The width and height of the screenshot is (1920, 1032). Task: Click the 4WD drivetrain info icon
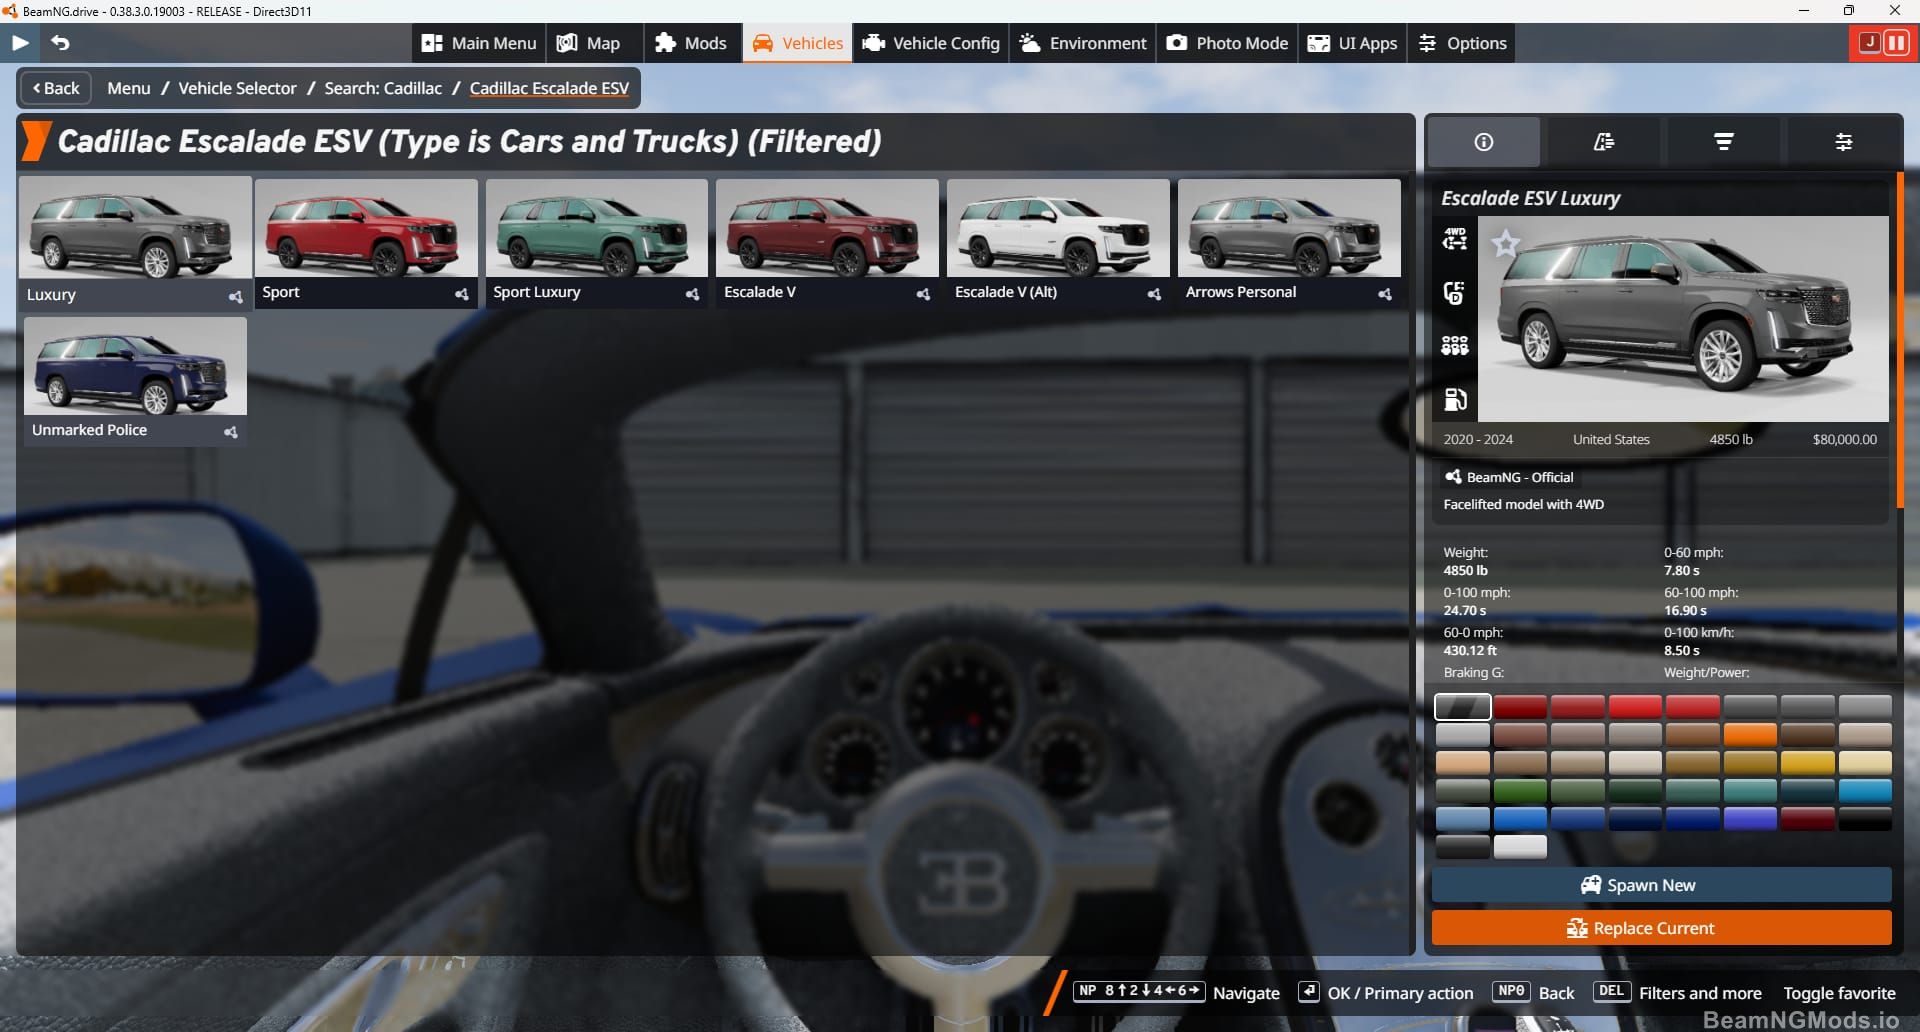pos(1455,240)
